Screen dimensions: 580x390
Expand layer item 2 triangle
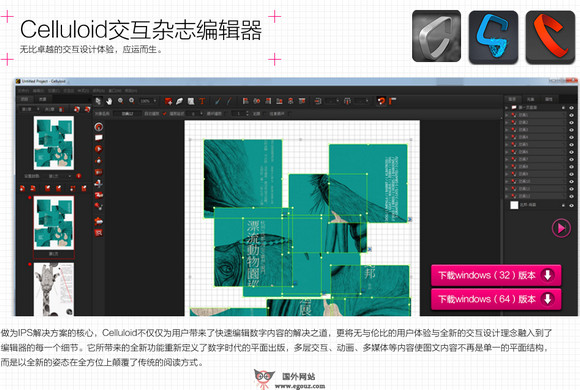(507, 122)
